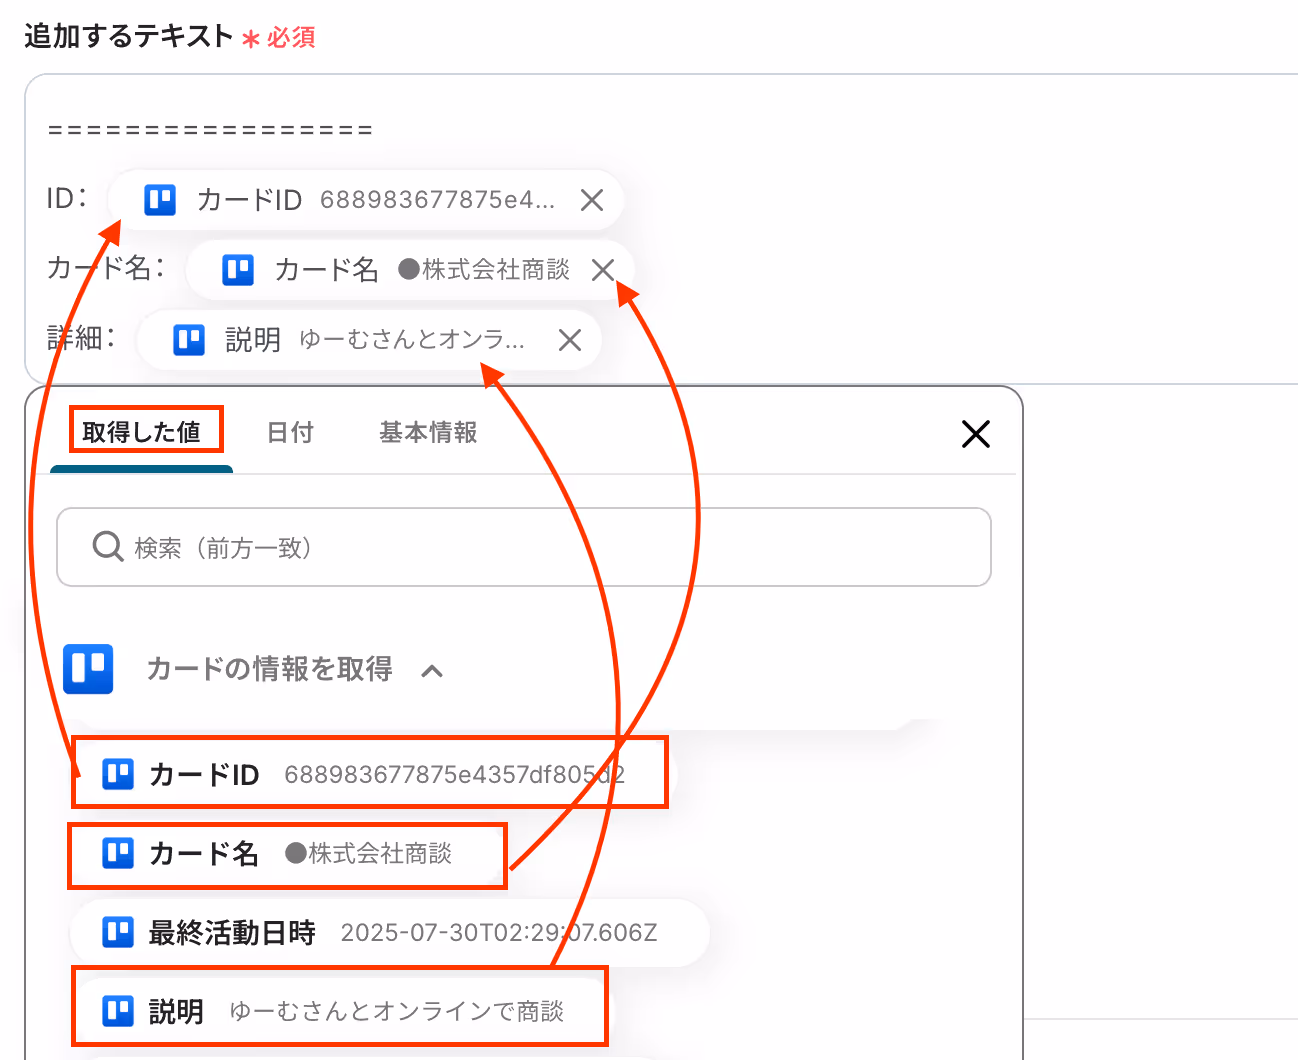Click the カード名： label in the text area
The image size is (1298, 1060).
[x=105, y=269]
